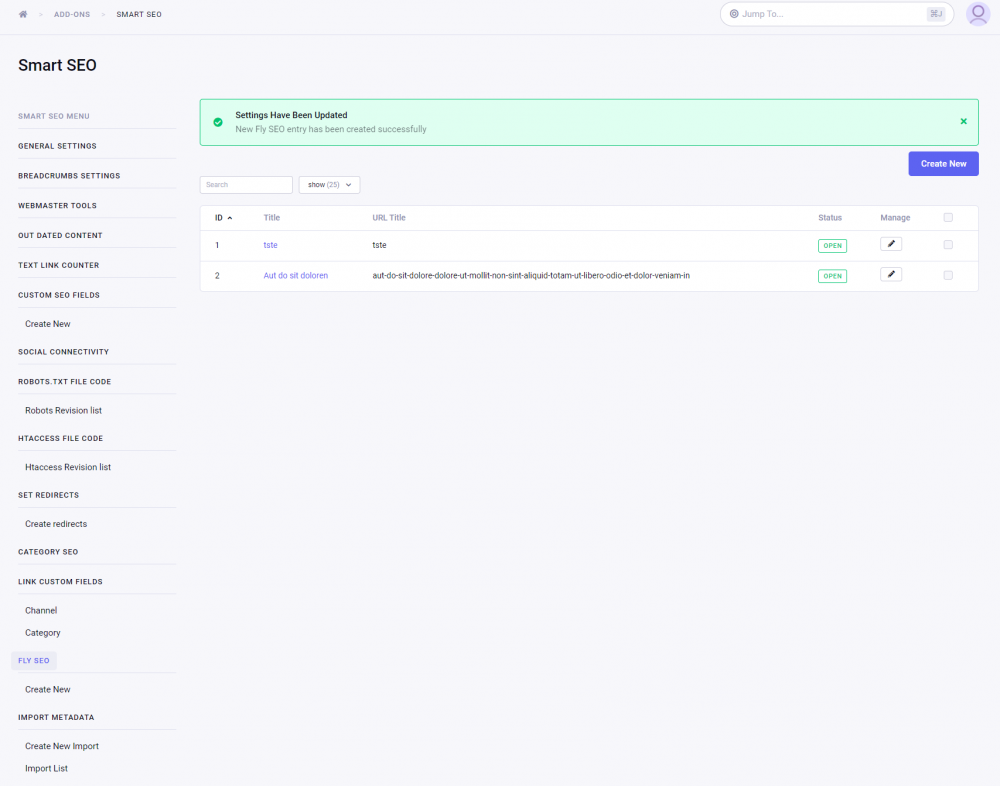This screenshot has width=1000, height=786.
Task: Edit entry 'tste' with pencil icon
Action: click(890, 244)
